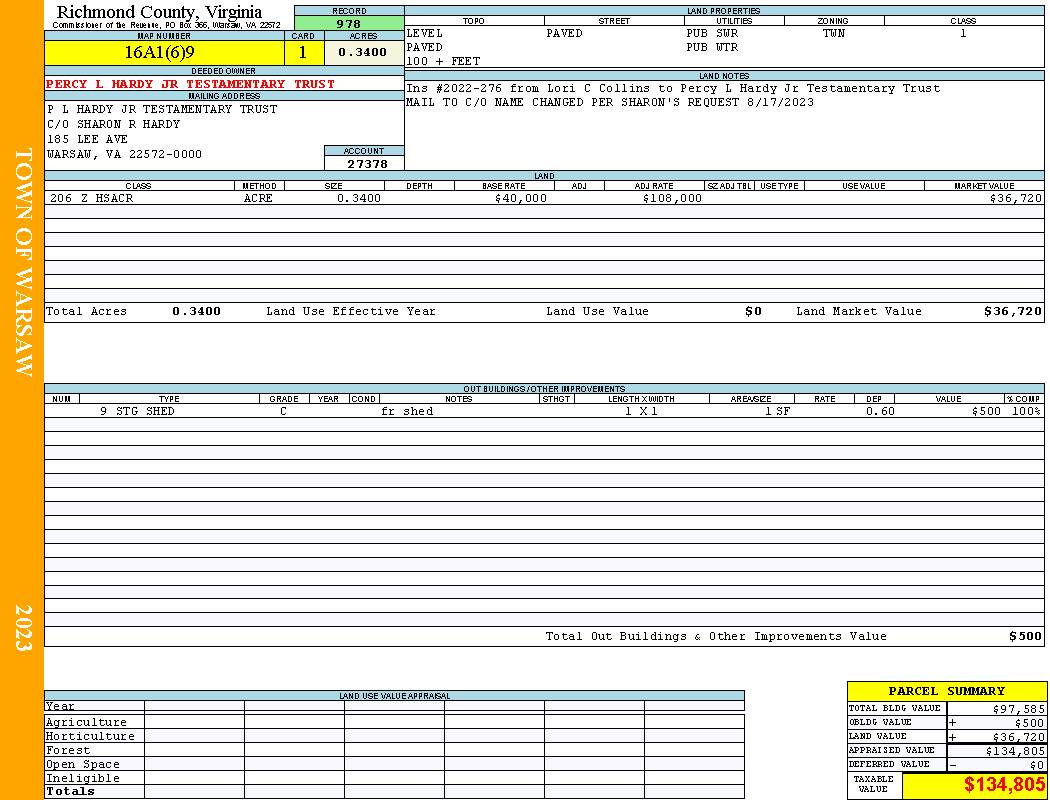
Task: Click zoning value TWN
Action: (834, 33)
